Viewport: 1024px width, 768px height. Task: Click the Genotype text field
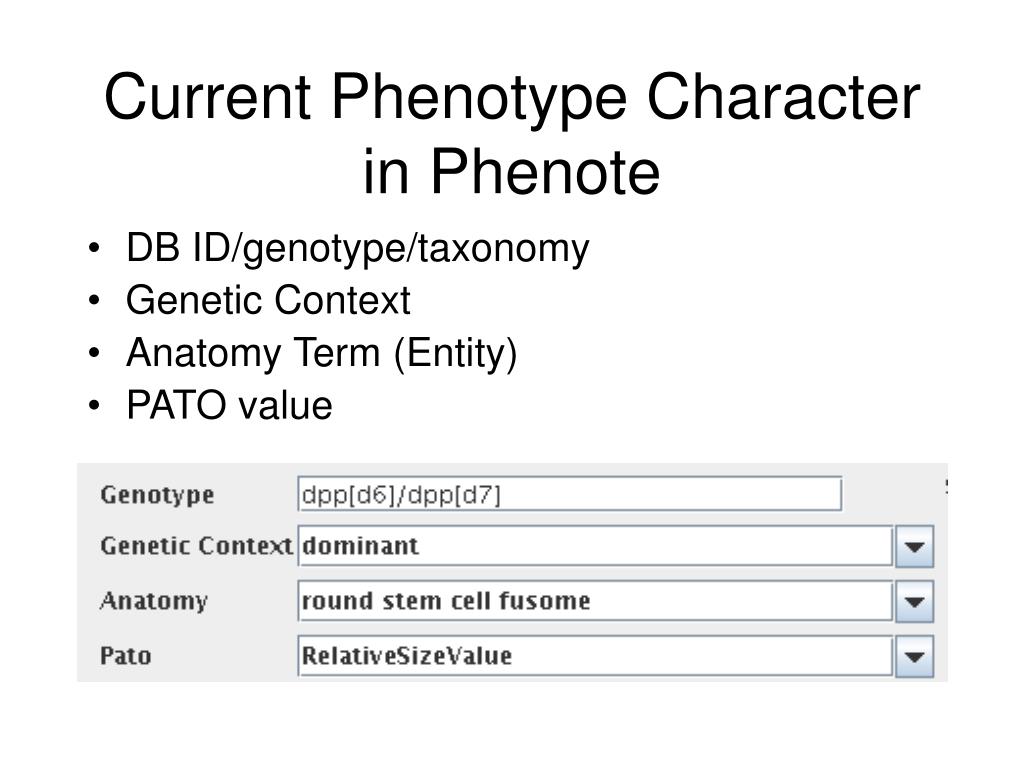tap(569, 494)
